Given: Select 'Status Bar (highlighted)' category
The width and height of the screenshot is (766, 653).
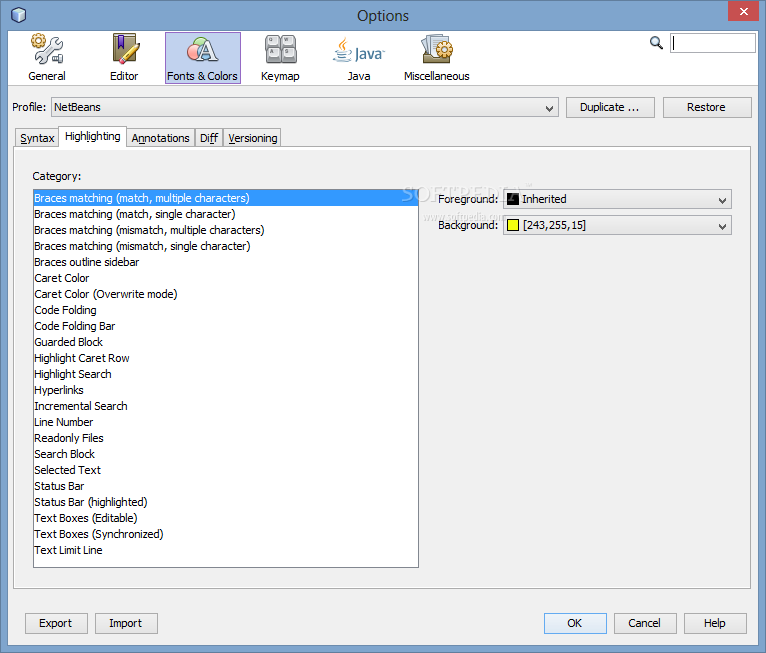Looking at the screenshot, I should pyautogui.click(x=226, y=502).
